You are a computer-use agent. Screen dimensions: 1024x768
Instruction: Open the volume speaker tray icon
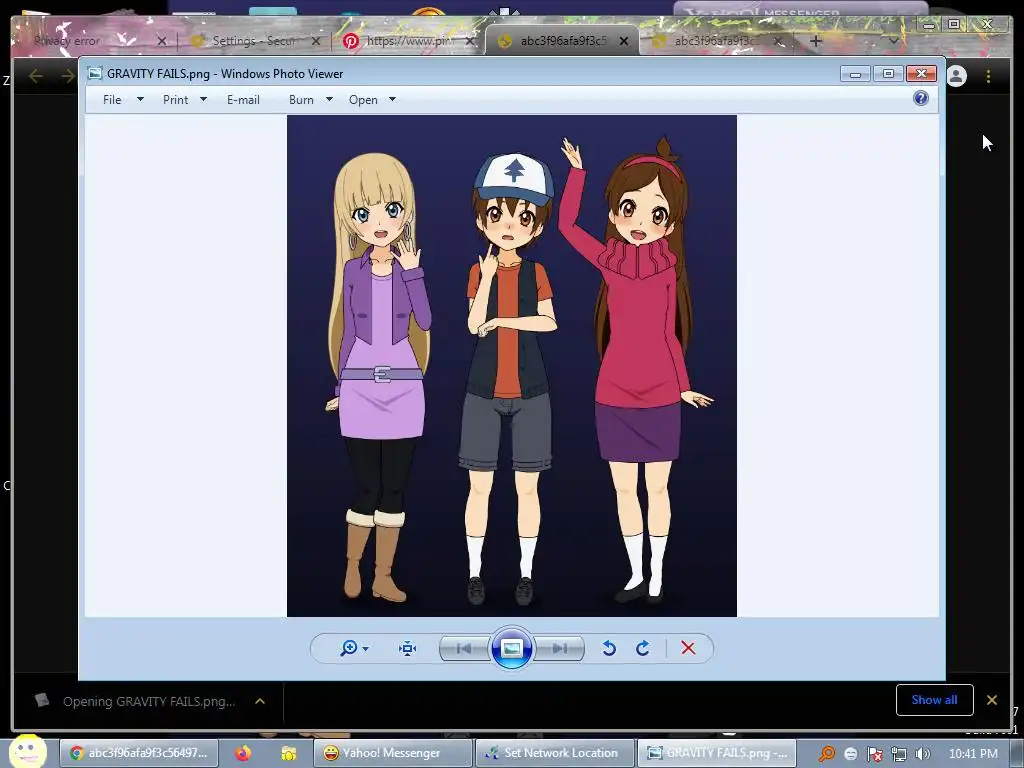(x=923, y=754)
